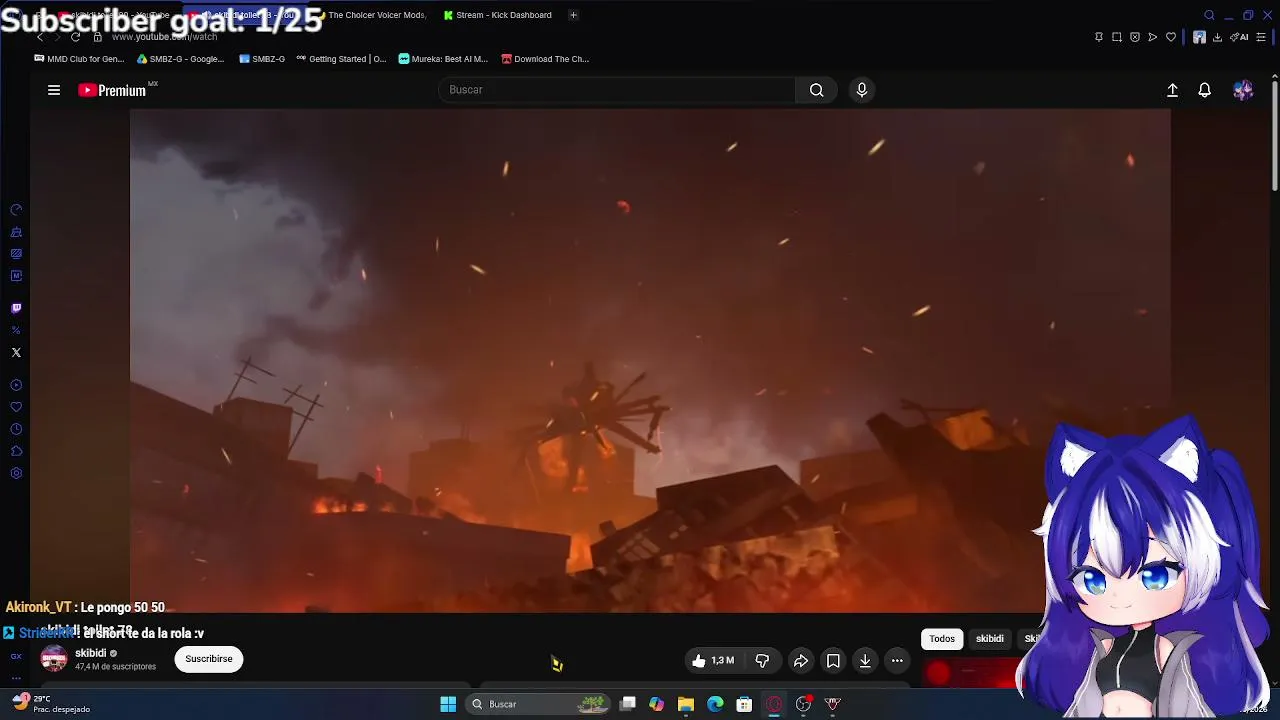
Task: Click the www.youtube.com/watch address bar
Action: click(x=164, y=37)
